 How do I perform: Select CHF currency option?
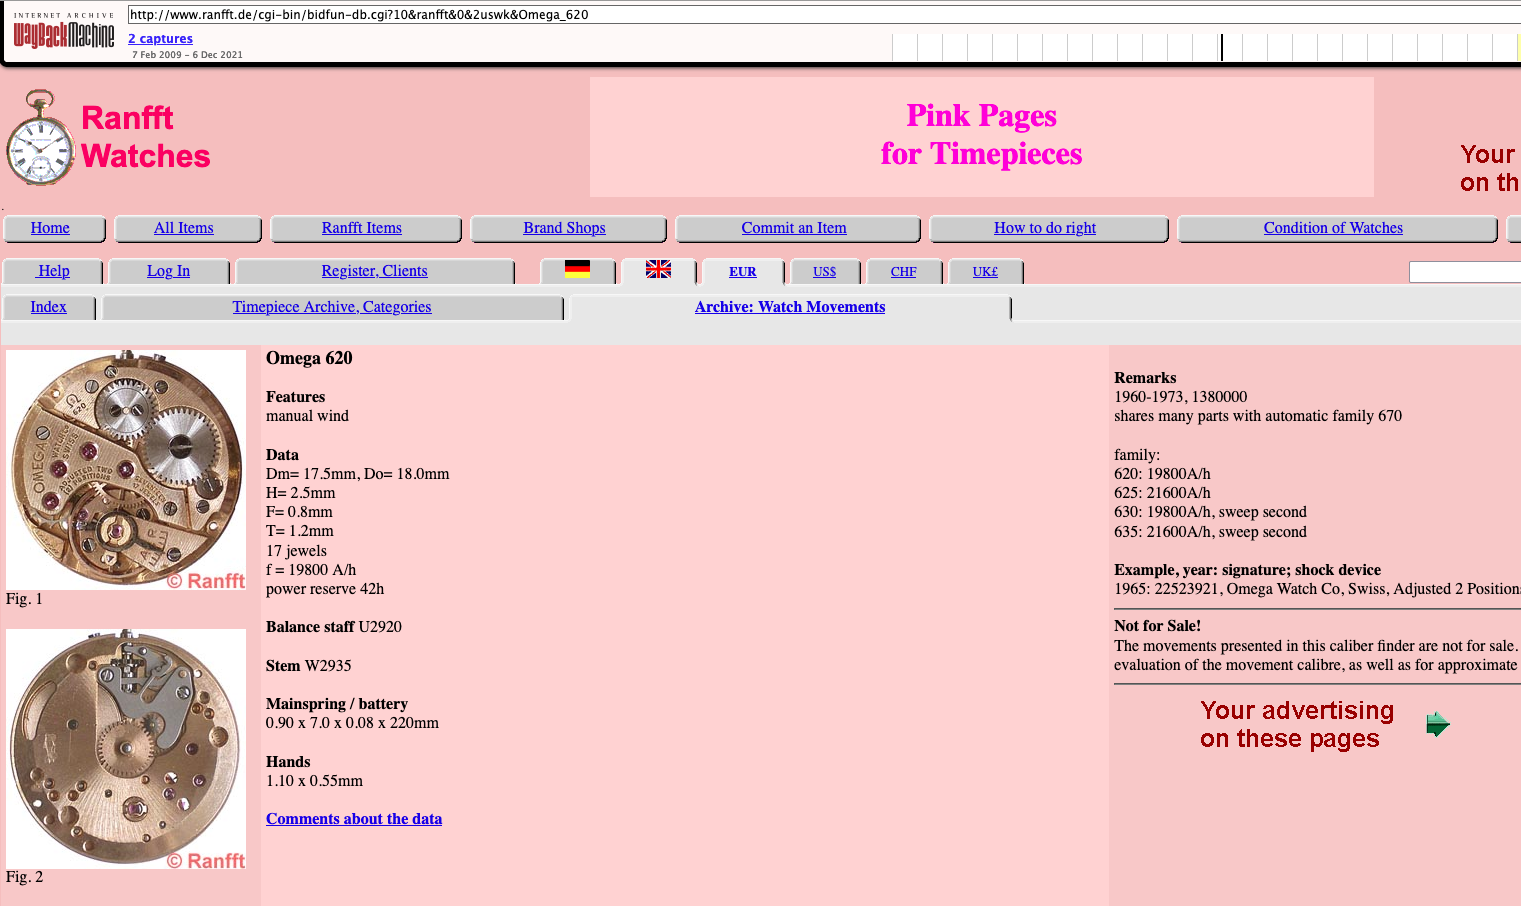pyautogui.click(x=903, y=272)
